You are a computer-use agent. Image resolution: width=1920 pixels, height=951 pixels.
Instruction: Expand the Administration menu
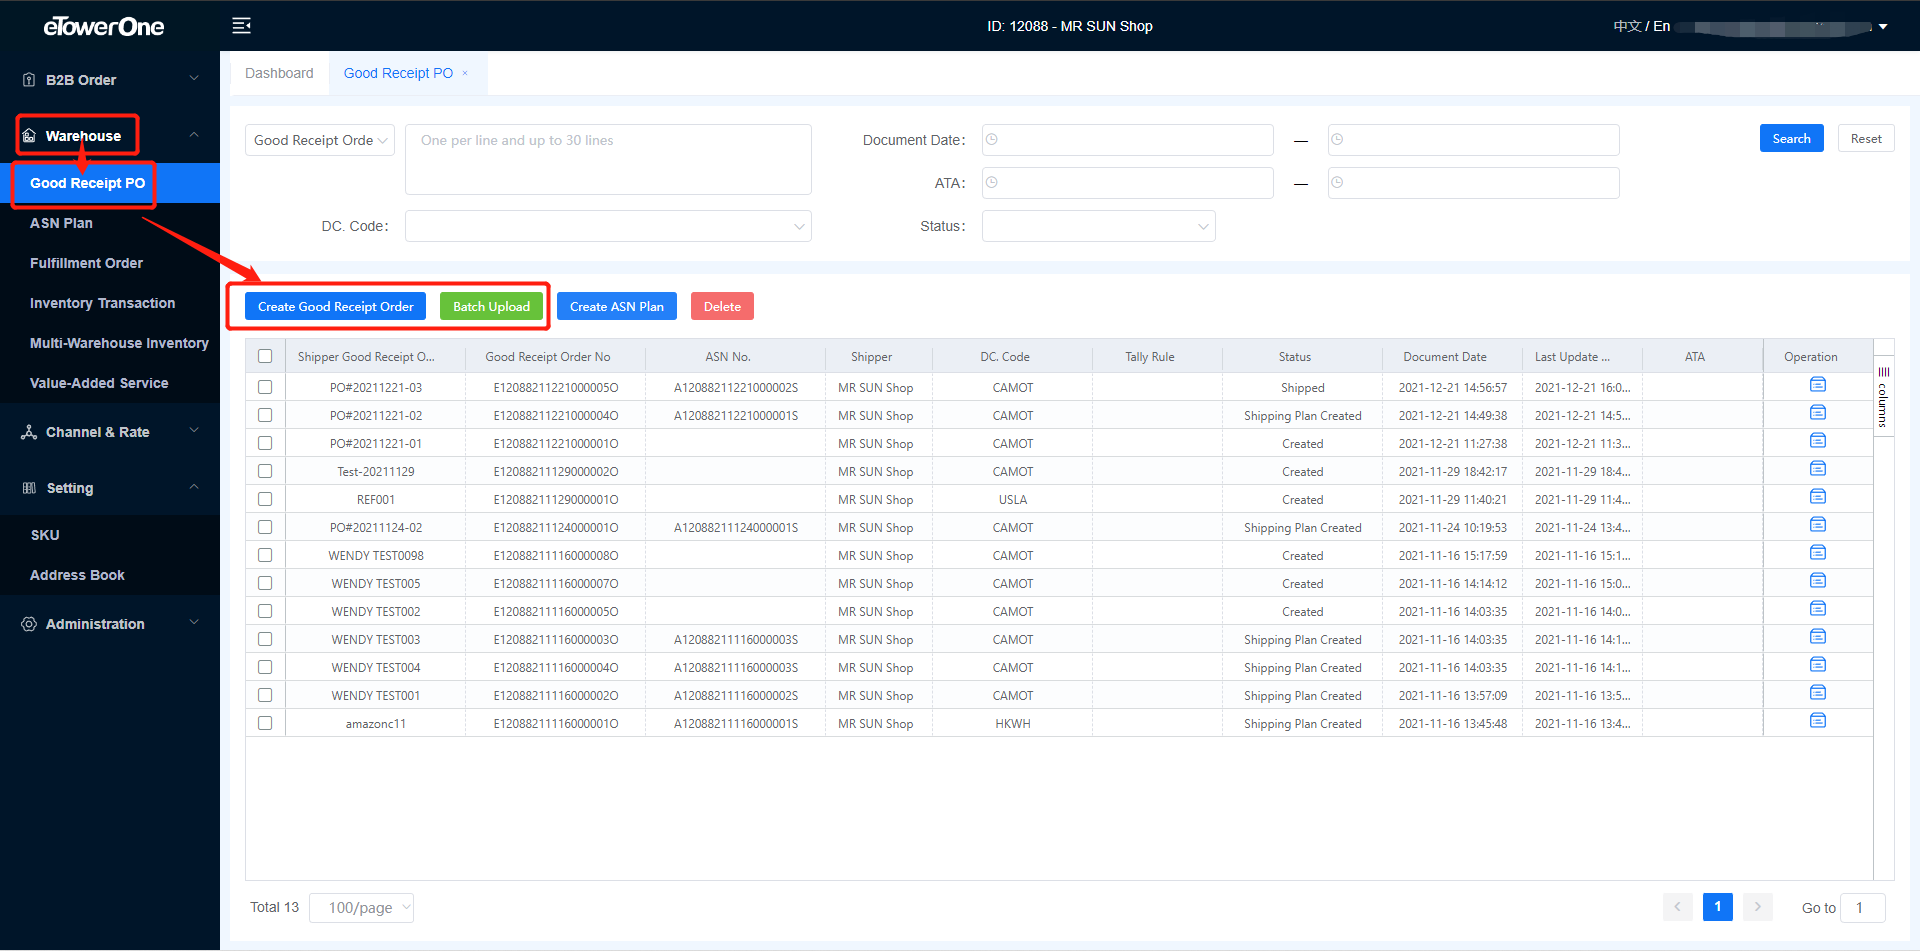pos(110,624)
